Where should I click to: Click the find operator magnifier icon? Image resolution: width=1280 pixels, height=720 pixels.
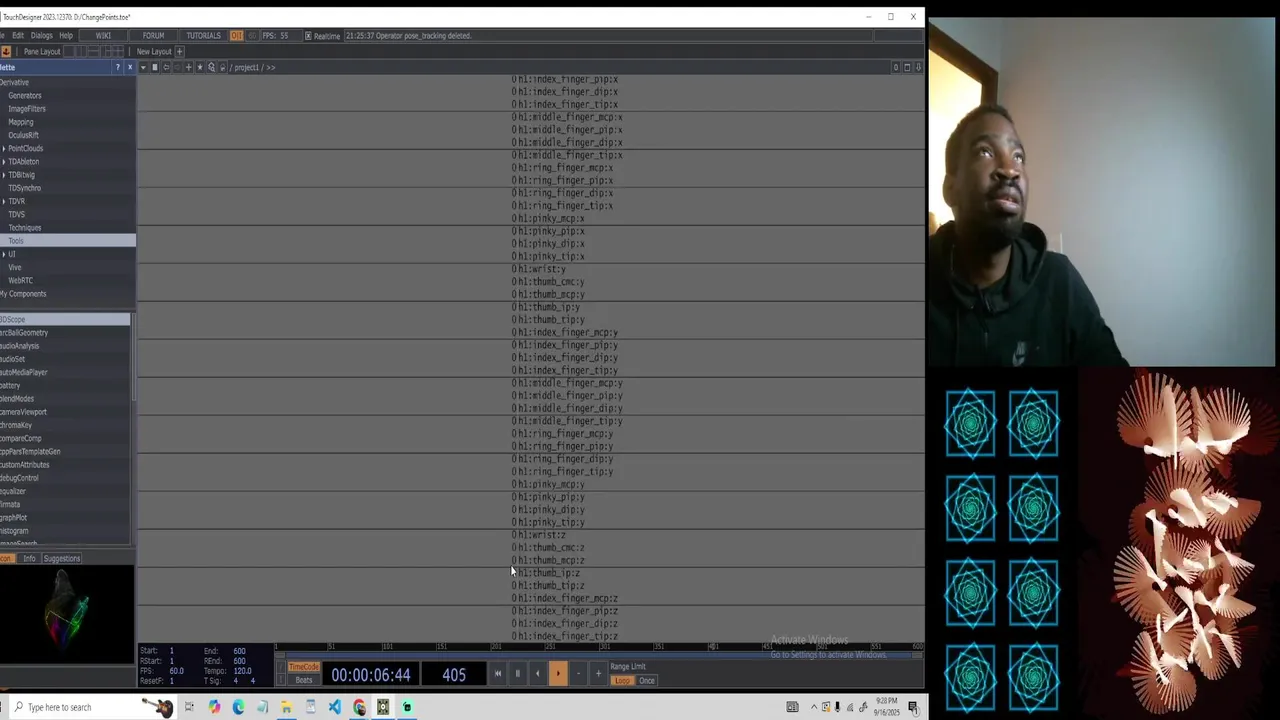[211, 67]
